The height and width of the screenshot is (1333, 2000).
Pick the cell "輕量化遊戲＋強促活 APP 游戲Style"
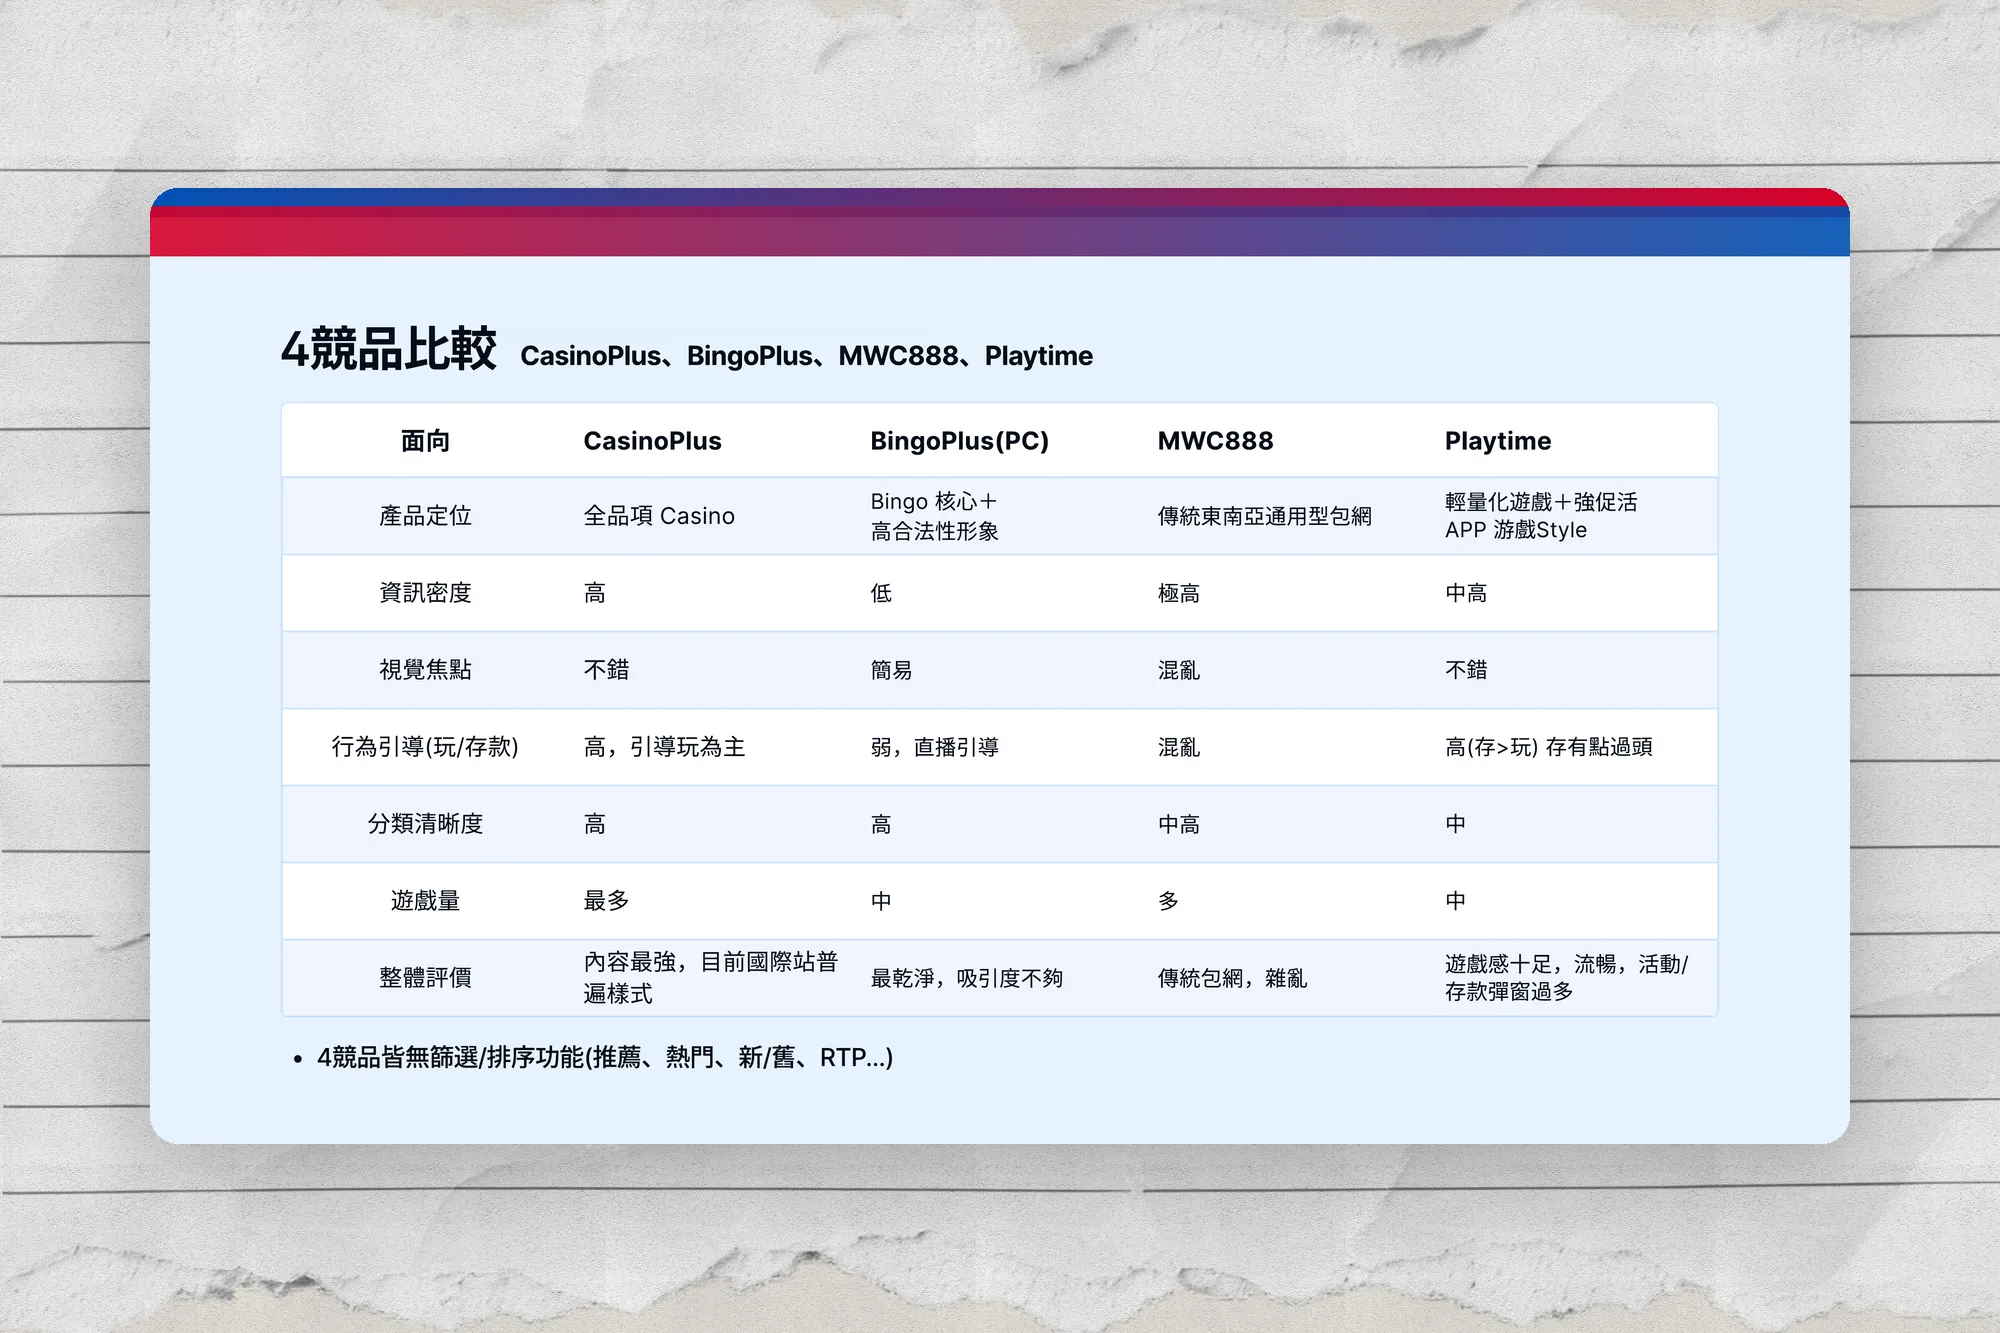(x=1541, y=516)
